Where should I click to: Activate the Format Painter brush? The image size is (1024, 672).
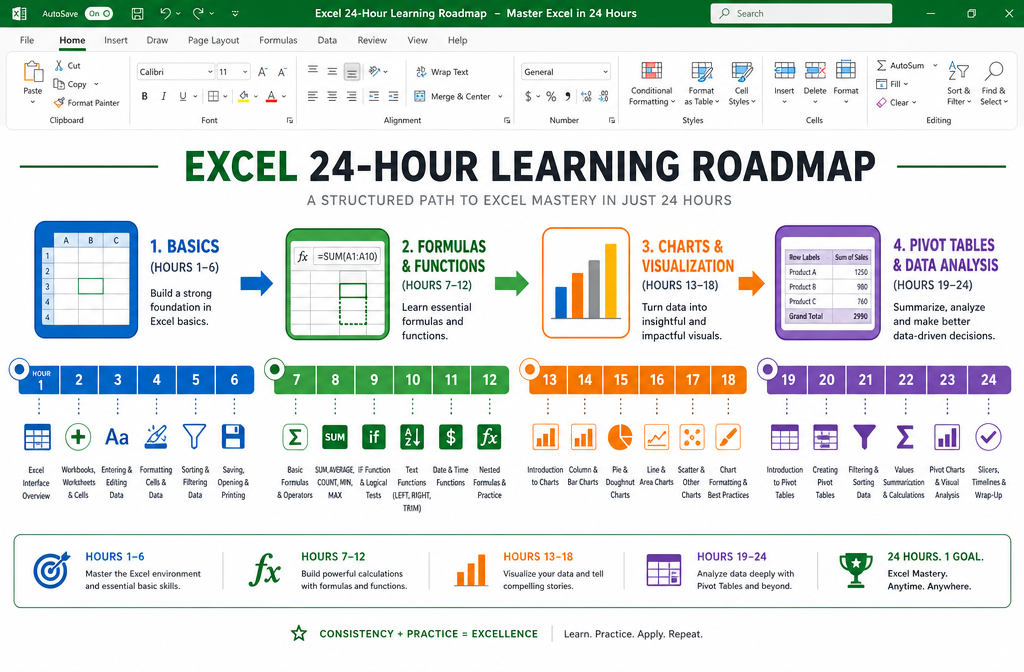(x=59, y=103)
